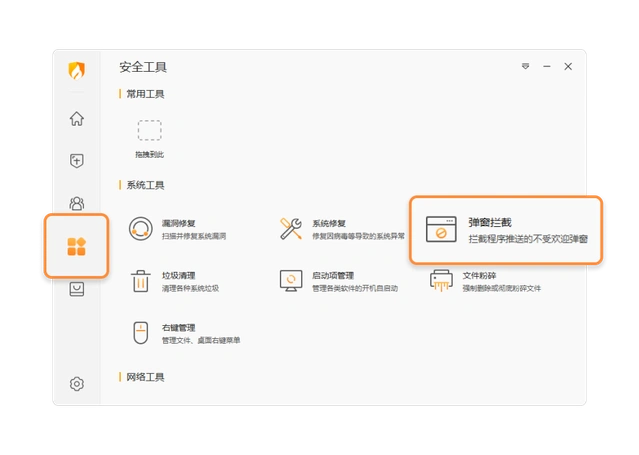Click the 漏洞修复 circular icon
The width and height of the screenshot is (639, 455).
[141, 228]
